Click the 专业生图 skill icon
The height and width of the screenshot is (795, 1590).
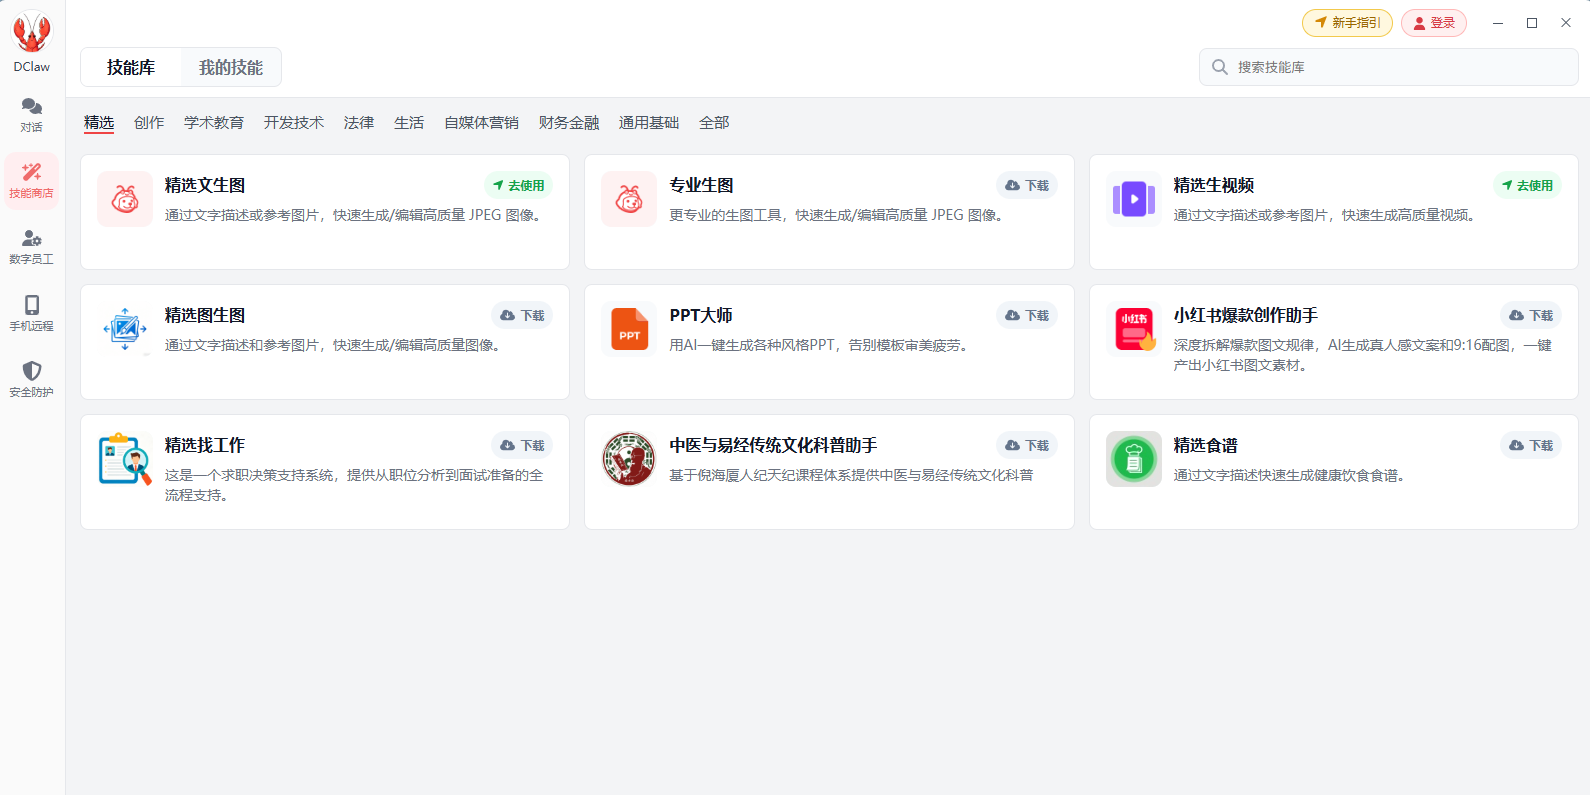[x=629, y=199]
